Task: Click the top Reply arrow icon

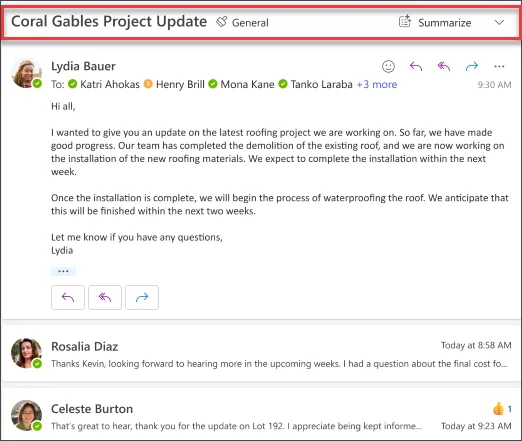Action: (416, 66)
